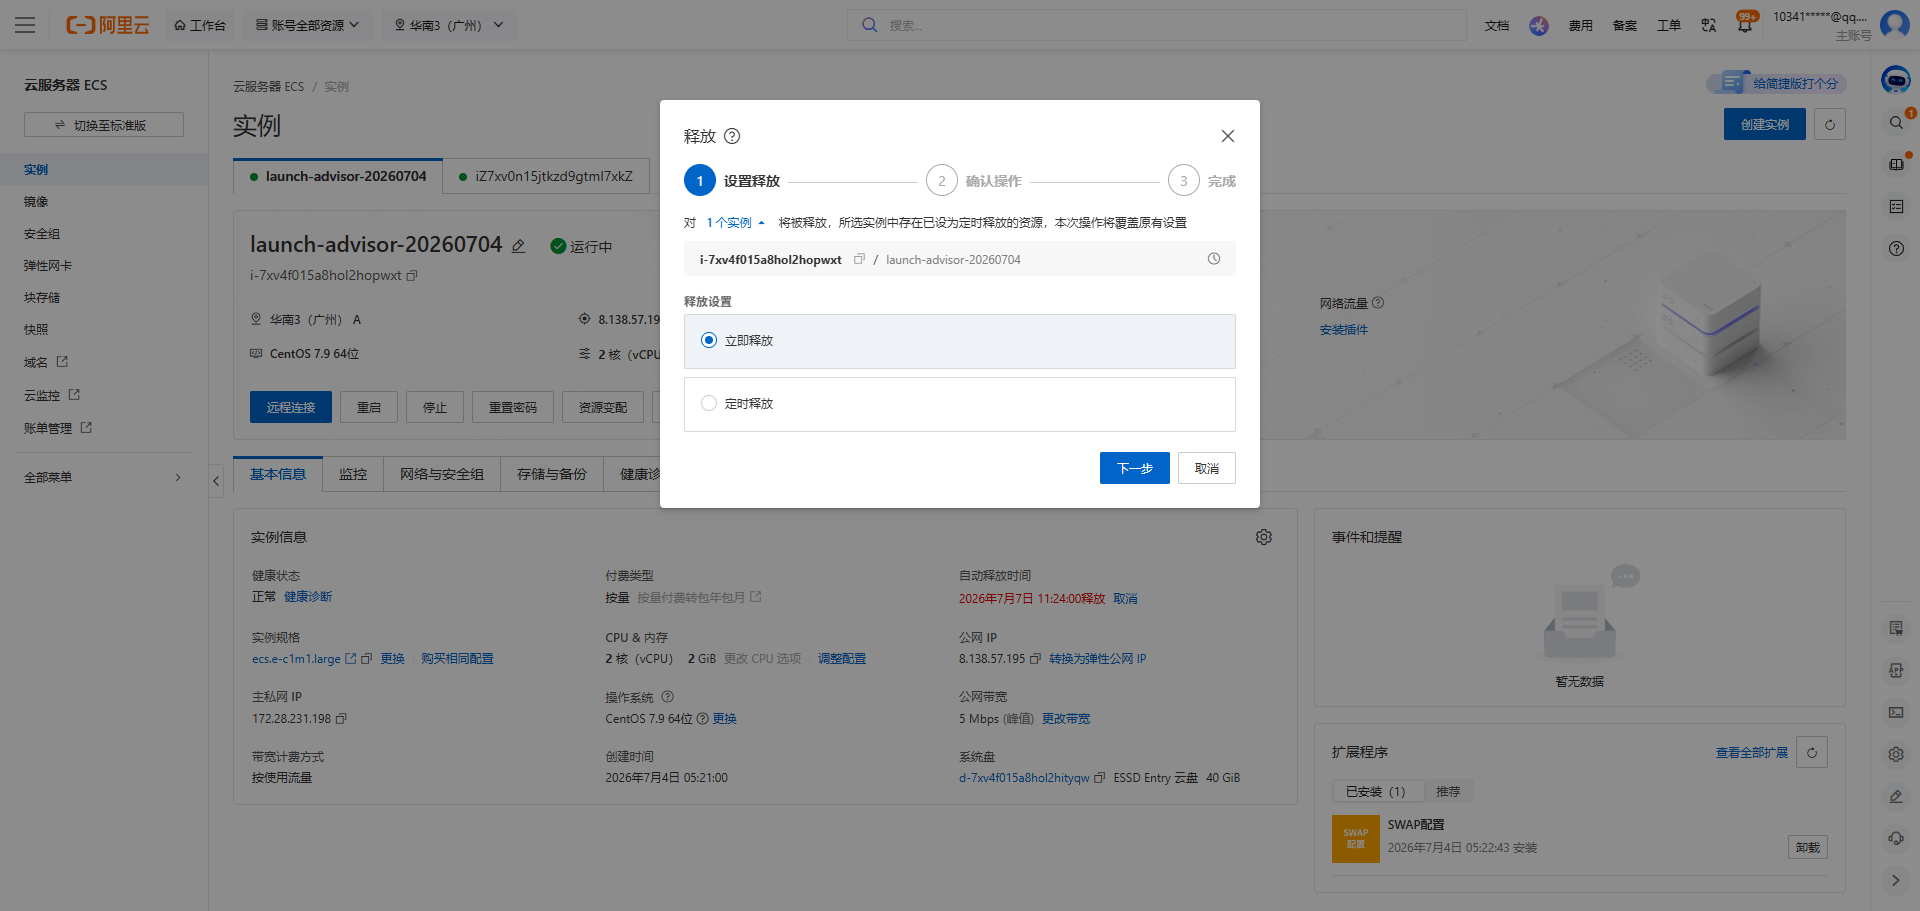The width and height of the screenshot is (1920, 911).
Task: Focus the top search field
Action: click(1157, 25)
